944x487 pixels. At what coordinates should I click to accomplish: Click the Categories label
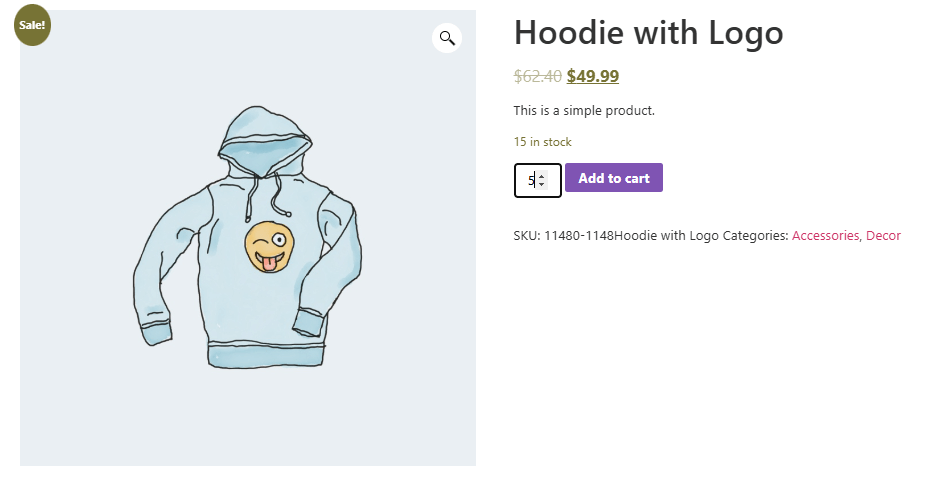(x=755, y=236)
